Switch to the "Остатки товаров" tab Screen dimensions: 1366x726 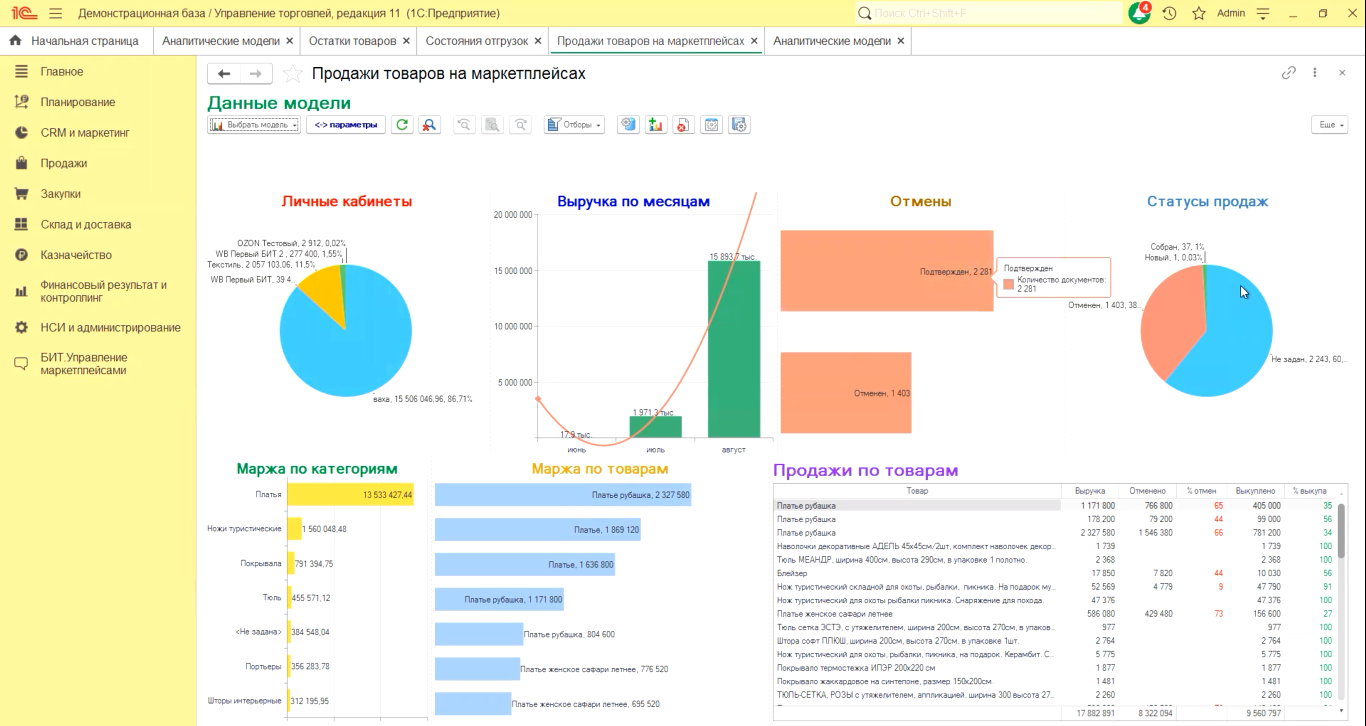tap(352, 41)
